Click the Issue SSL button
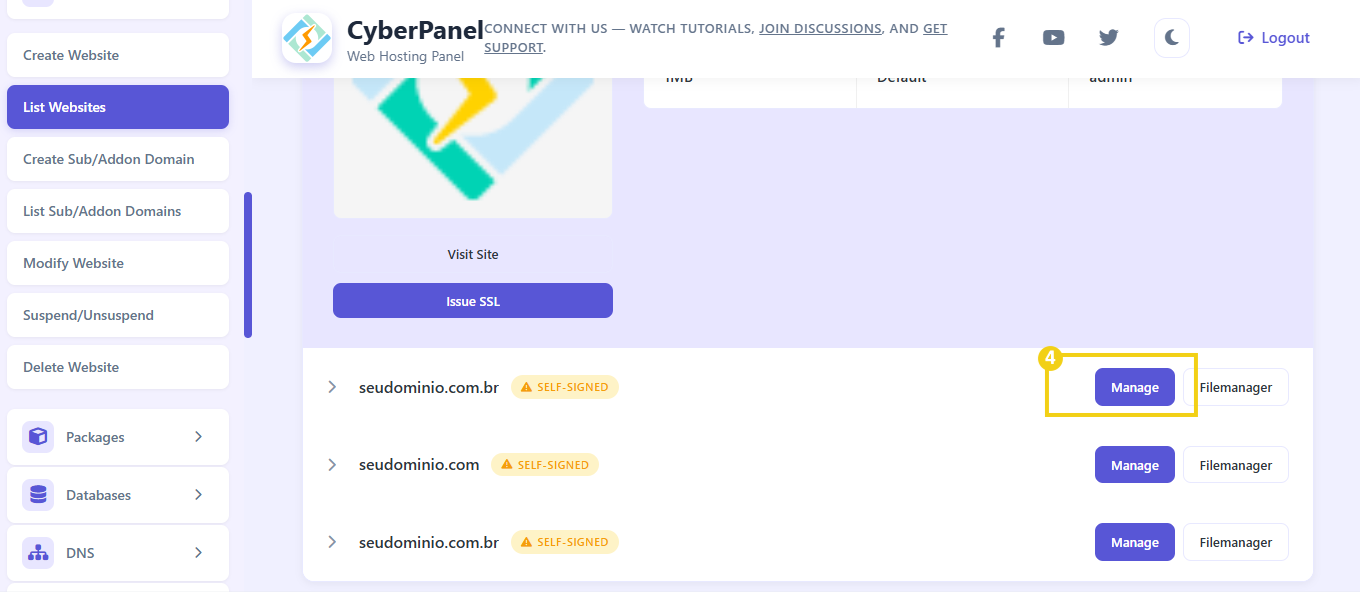 (x=472, y=300)
